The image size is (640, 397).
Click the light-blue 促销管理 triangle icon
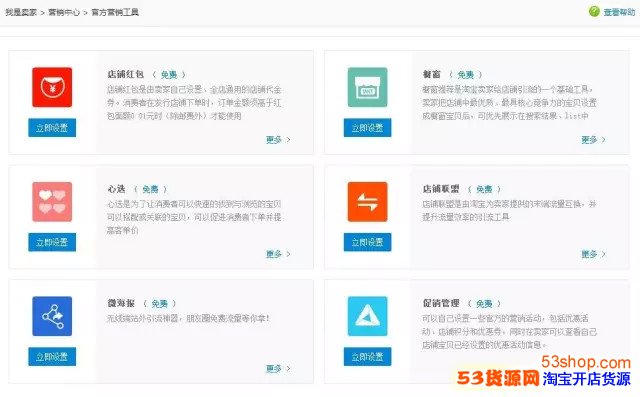pos(367,316)
